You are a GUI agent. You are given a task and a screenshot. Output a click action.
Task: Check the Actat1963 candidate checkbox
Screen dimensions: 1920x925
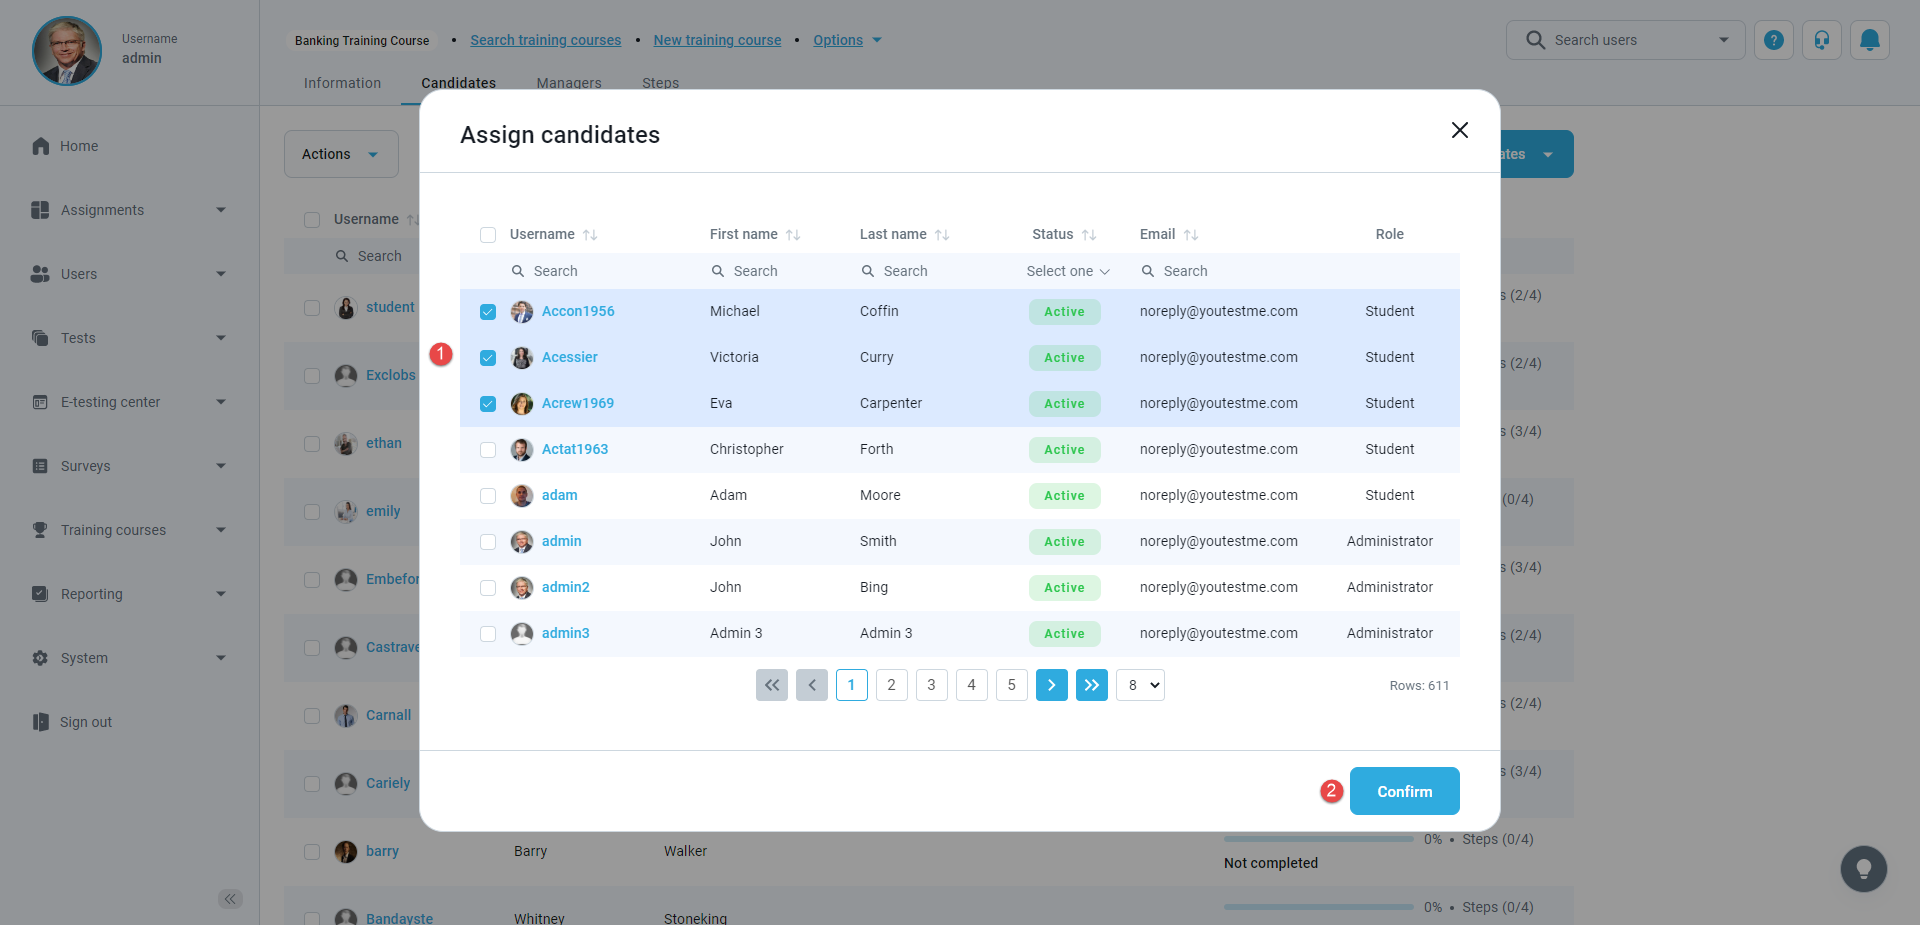[488, 450]
